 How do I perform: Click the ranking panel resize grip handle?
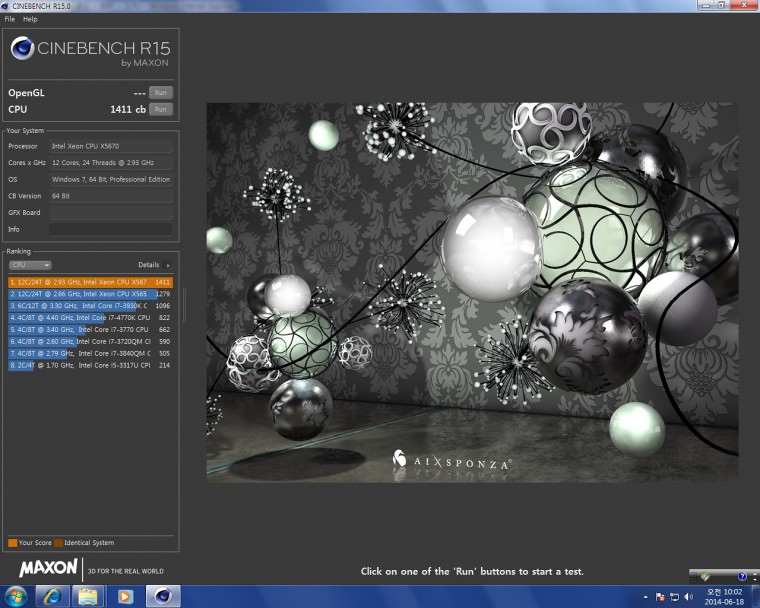click(x=184, y=305)
